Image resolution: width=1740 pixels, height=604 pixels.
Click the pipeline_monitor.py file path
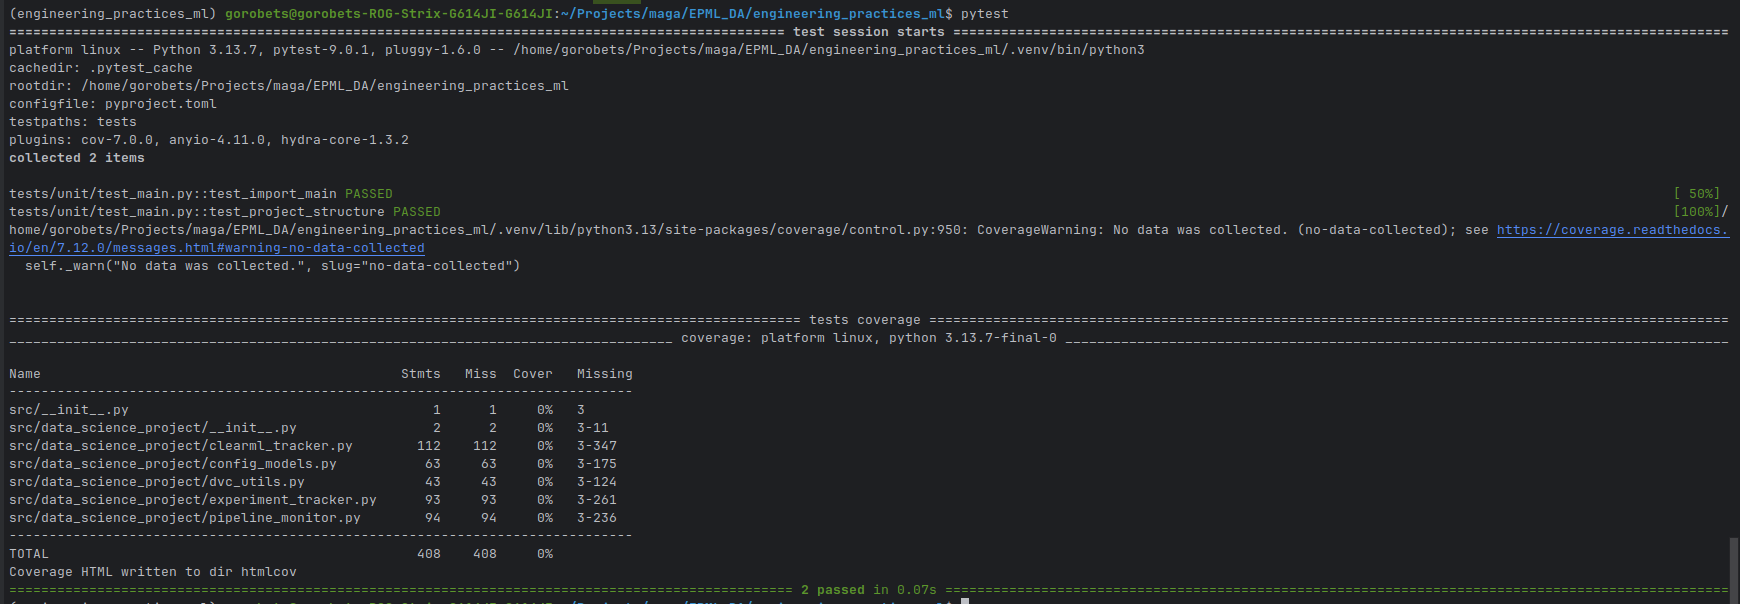pyautogui.click(x=185, y=518)
